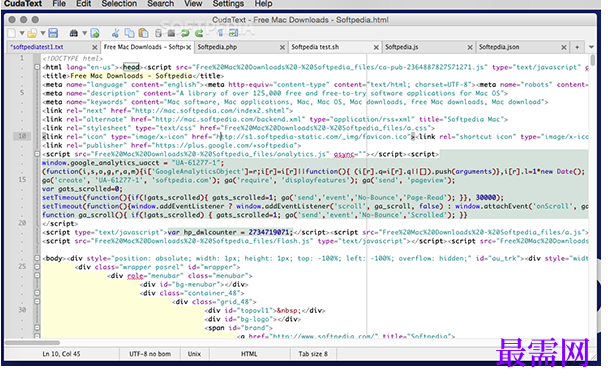This screenshot has width=608, height=384.
Task: Click line number 25 in the gutter
Action: (22, 266)
